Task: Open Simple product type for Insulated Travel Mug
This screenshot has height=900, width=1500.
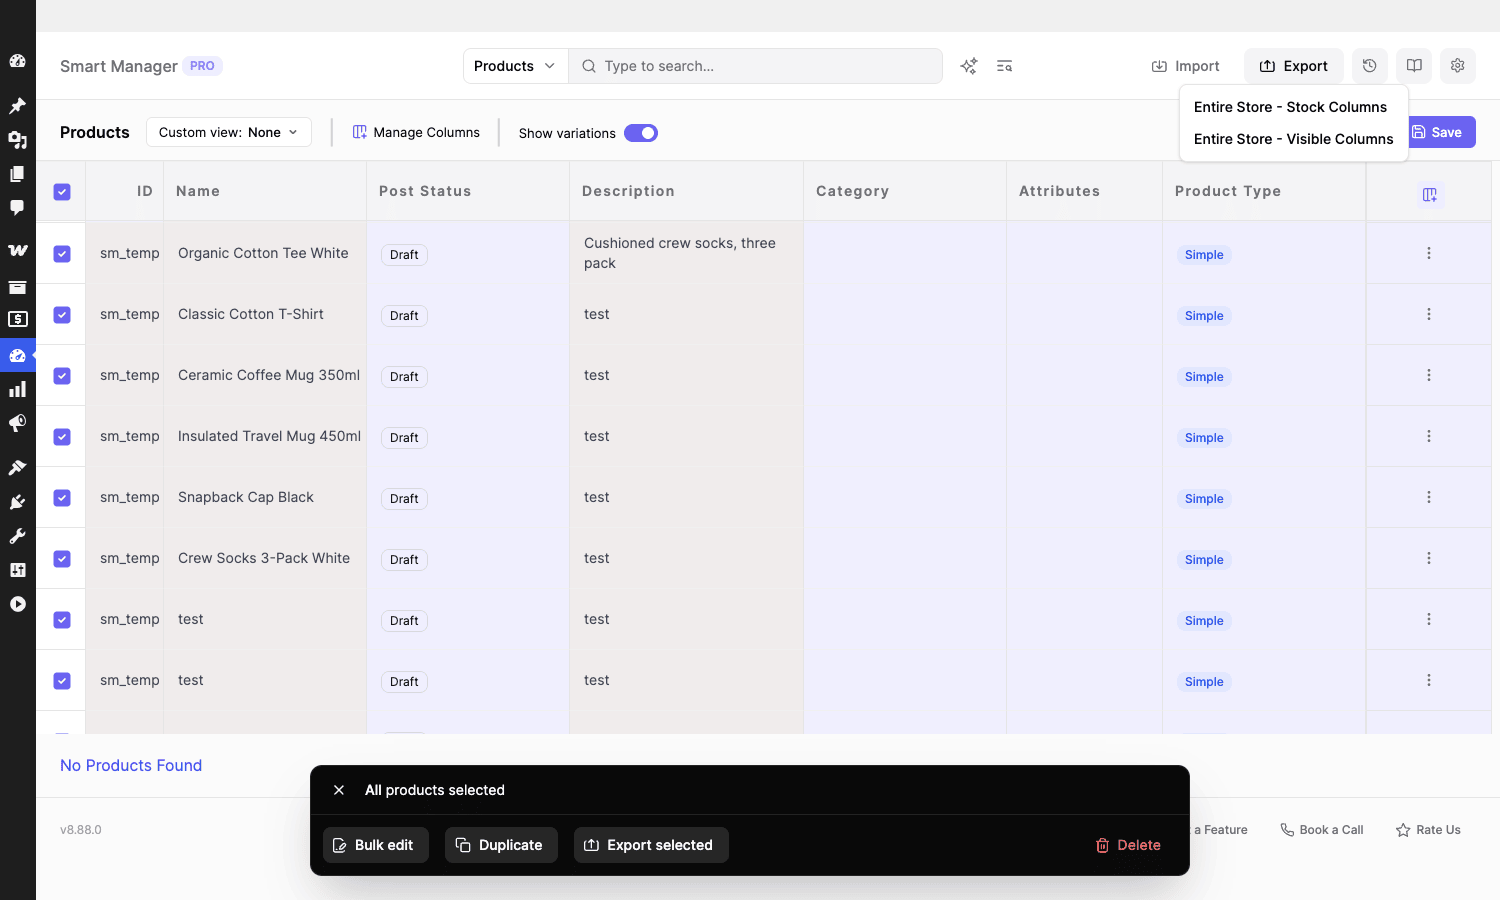Action: coord(1204,438)
